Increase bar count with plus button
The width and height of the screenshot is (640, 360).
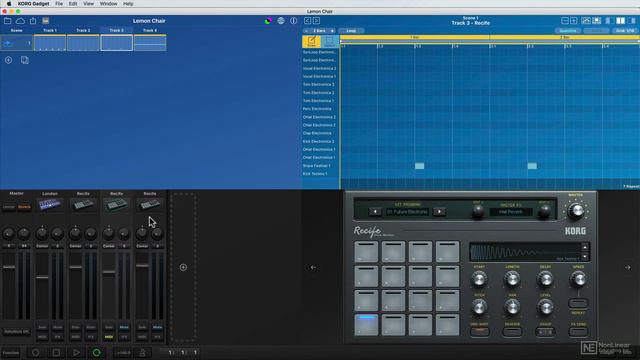click(x=332, y=31)
